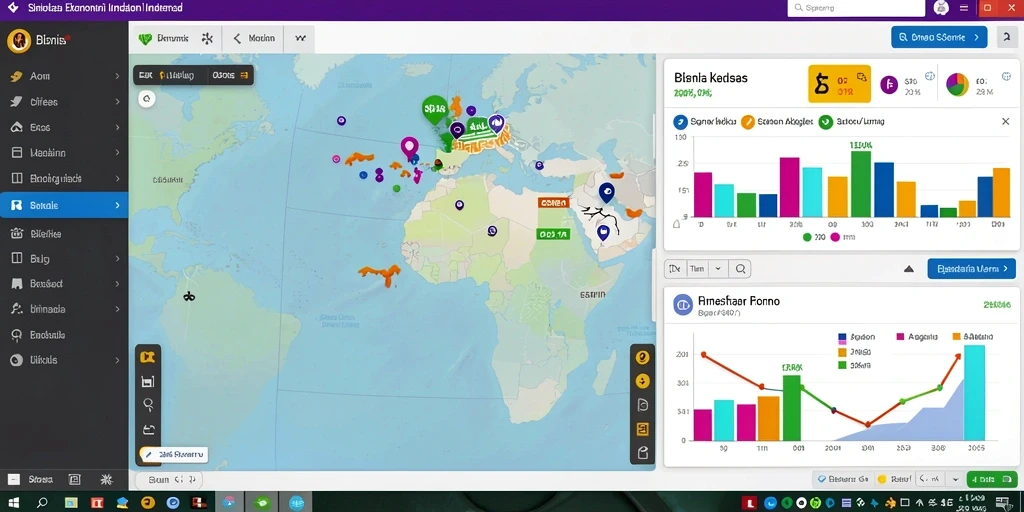Toggle the green legend dot below bar chart
1024x512 pixels.
click(807, 238)
